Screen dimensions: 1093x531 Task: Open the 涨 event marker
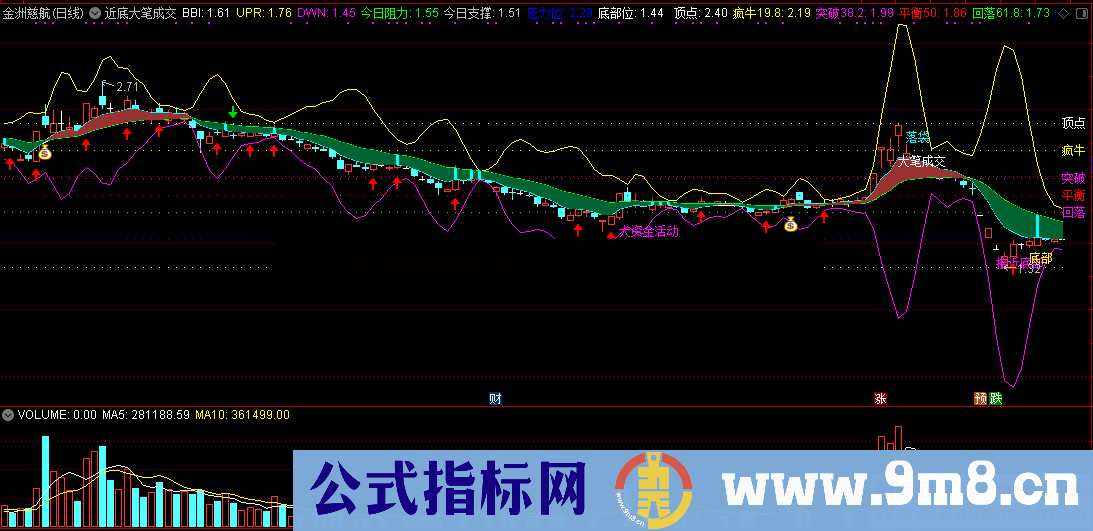click(x=880, y=399)
